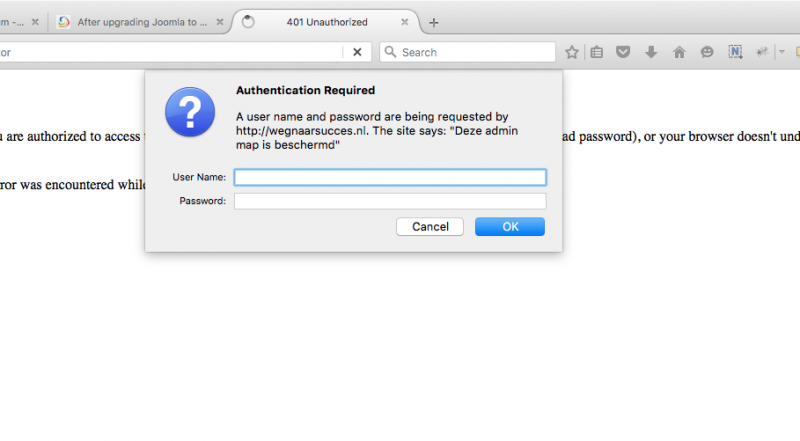This screenshot has width=800, height=441.
Task: Save page to Pocket icon
Action: pyautogui.click(x=623, y=52)
